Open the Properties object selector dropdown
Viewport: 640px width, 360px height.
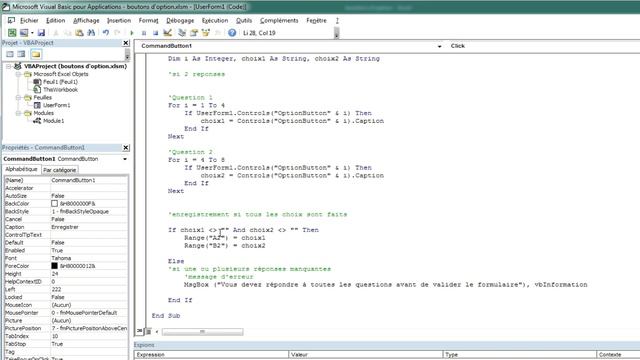click(x=125, y=159)
